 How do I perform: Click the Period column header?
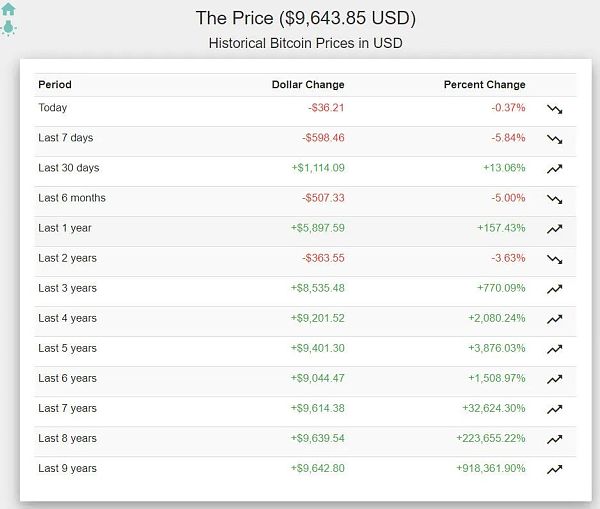[55, 85]
